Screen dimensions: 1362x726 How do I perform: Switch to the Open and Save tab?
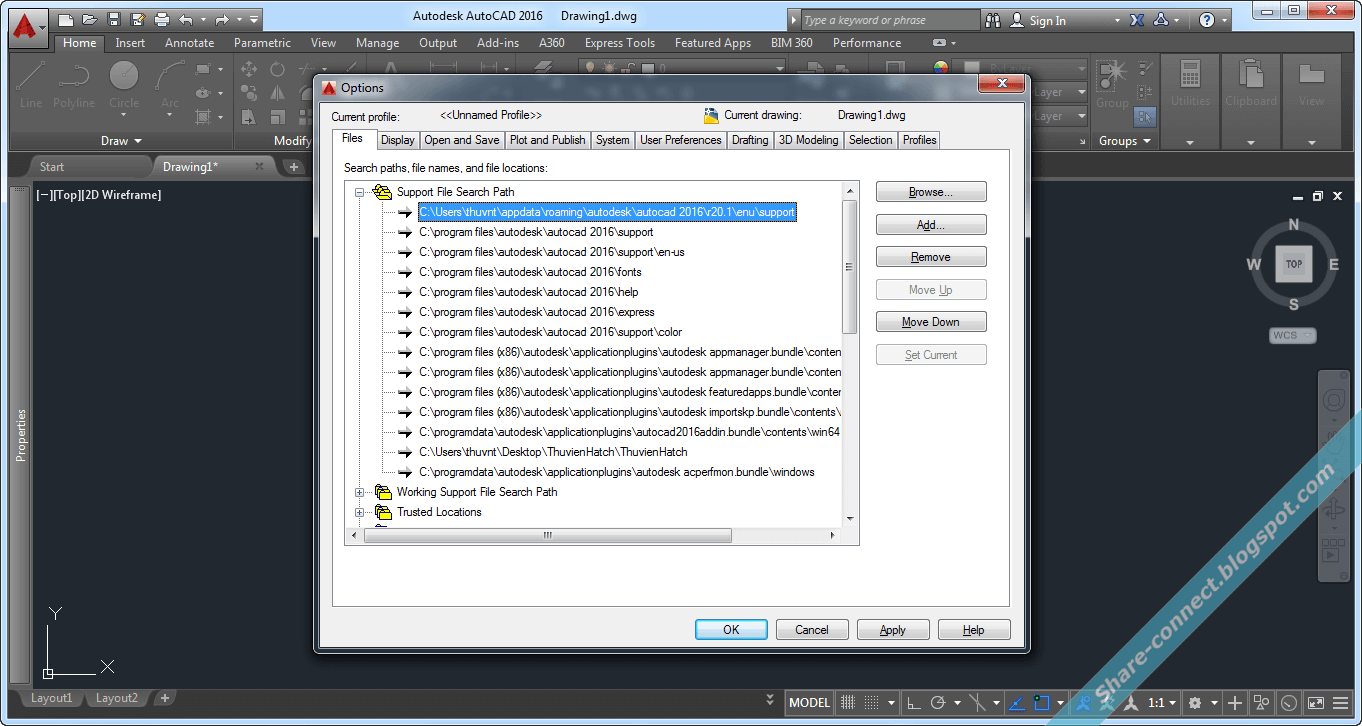[462, 140]
